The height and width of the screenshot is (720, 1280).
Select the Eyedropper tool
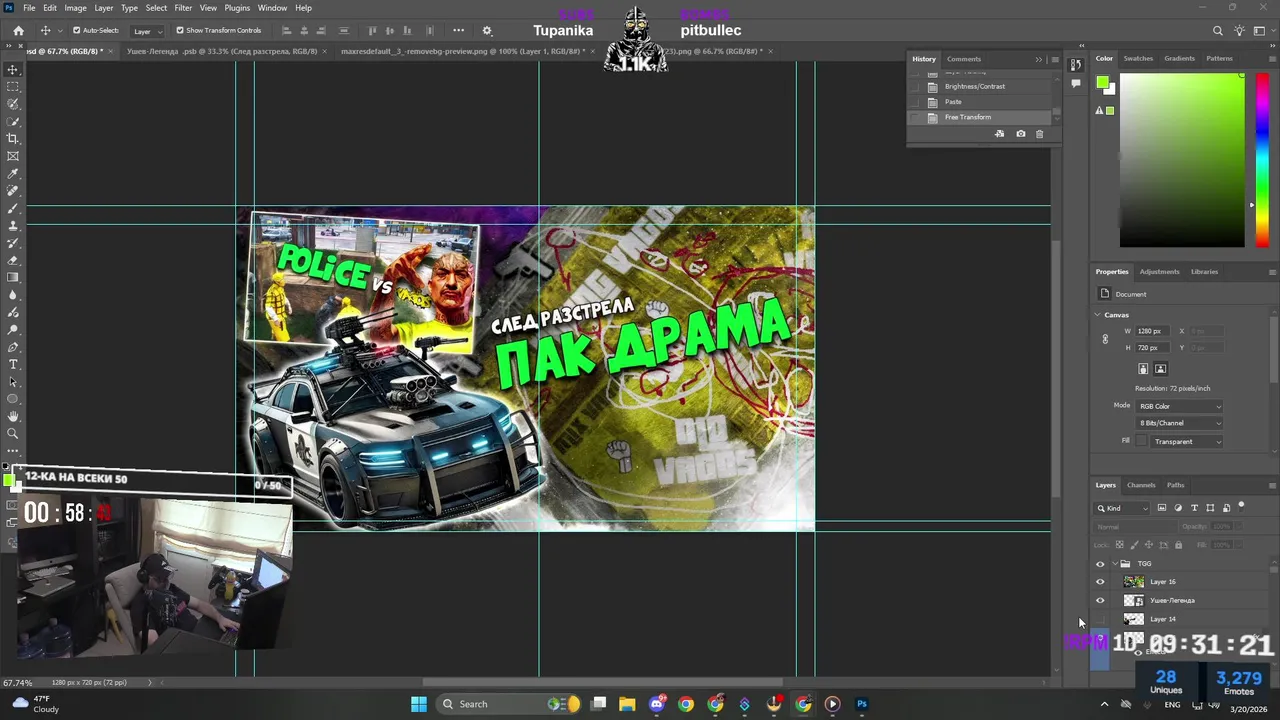tap(13, 174)
